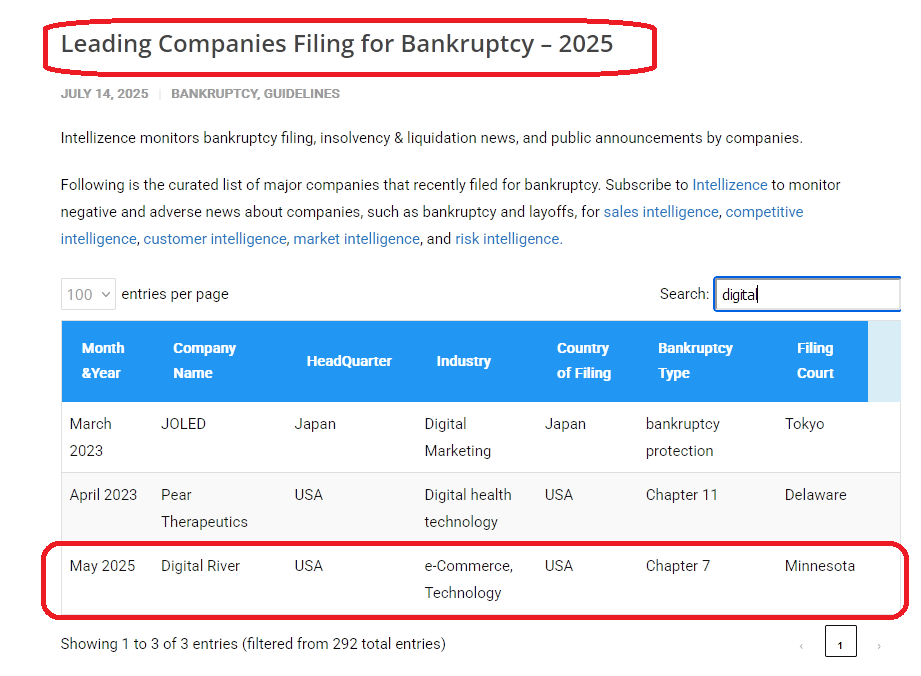
Task: Follow the sales intelligence link
Action: [660, 212]
